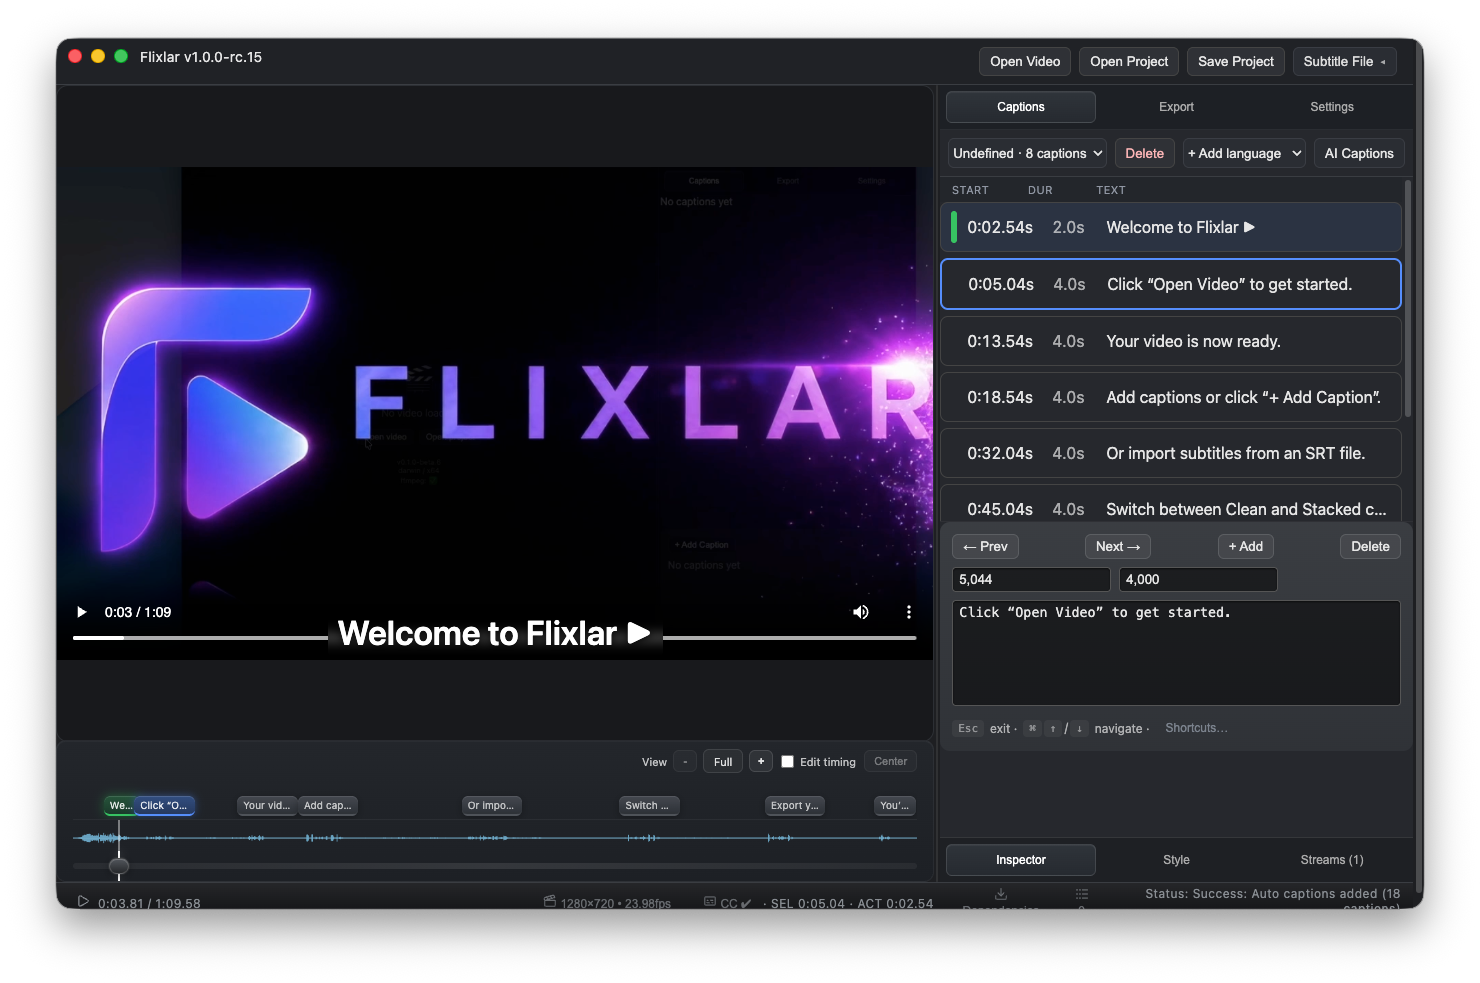
Task: Select the 'Or import subtitles from an SRT file.' row
Action: (x=1171, y=453)
